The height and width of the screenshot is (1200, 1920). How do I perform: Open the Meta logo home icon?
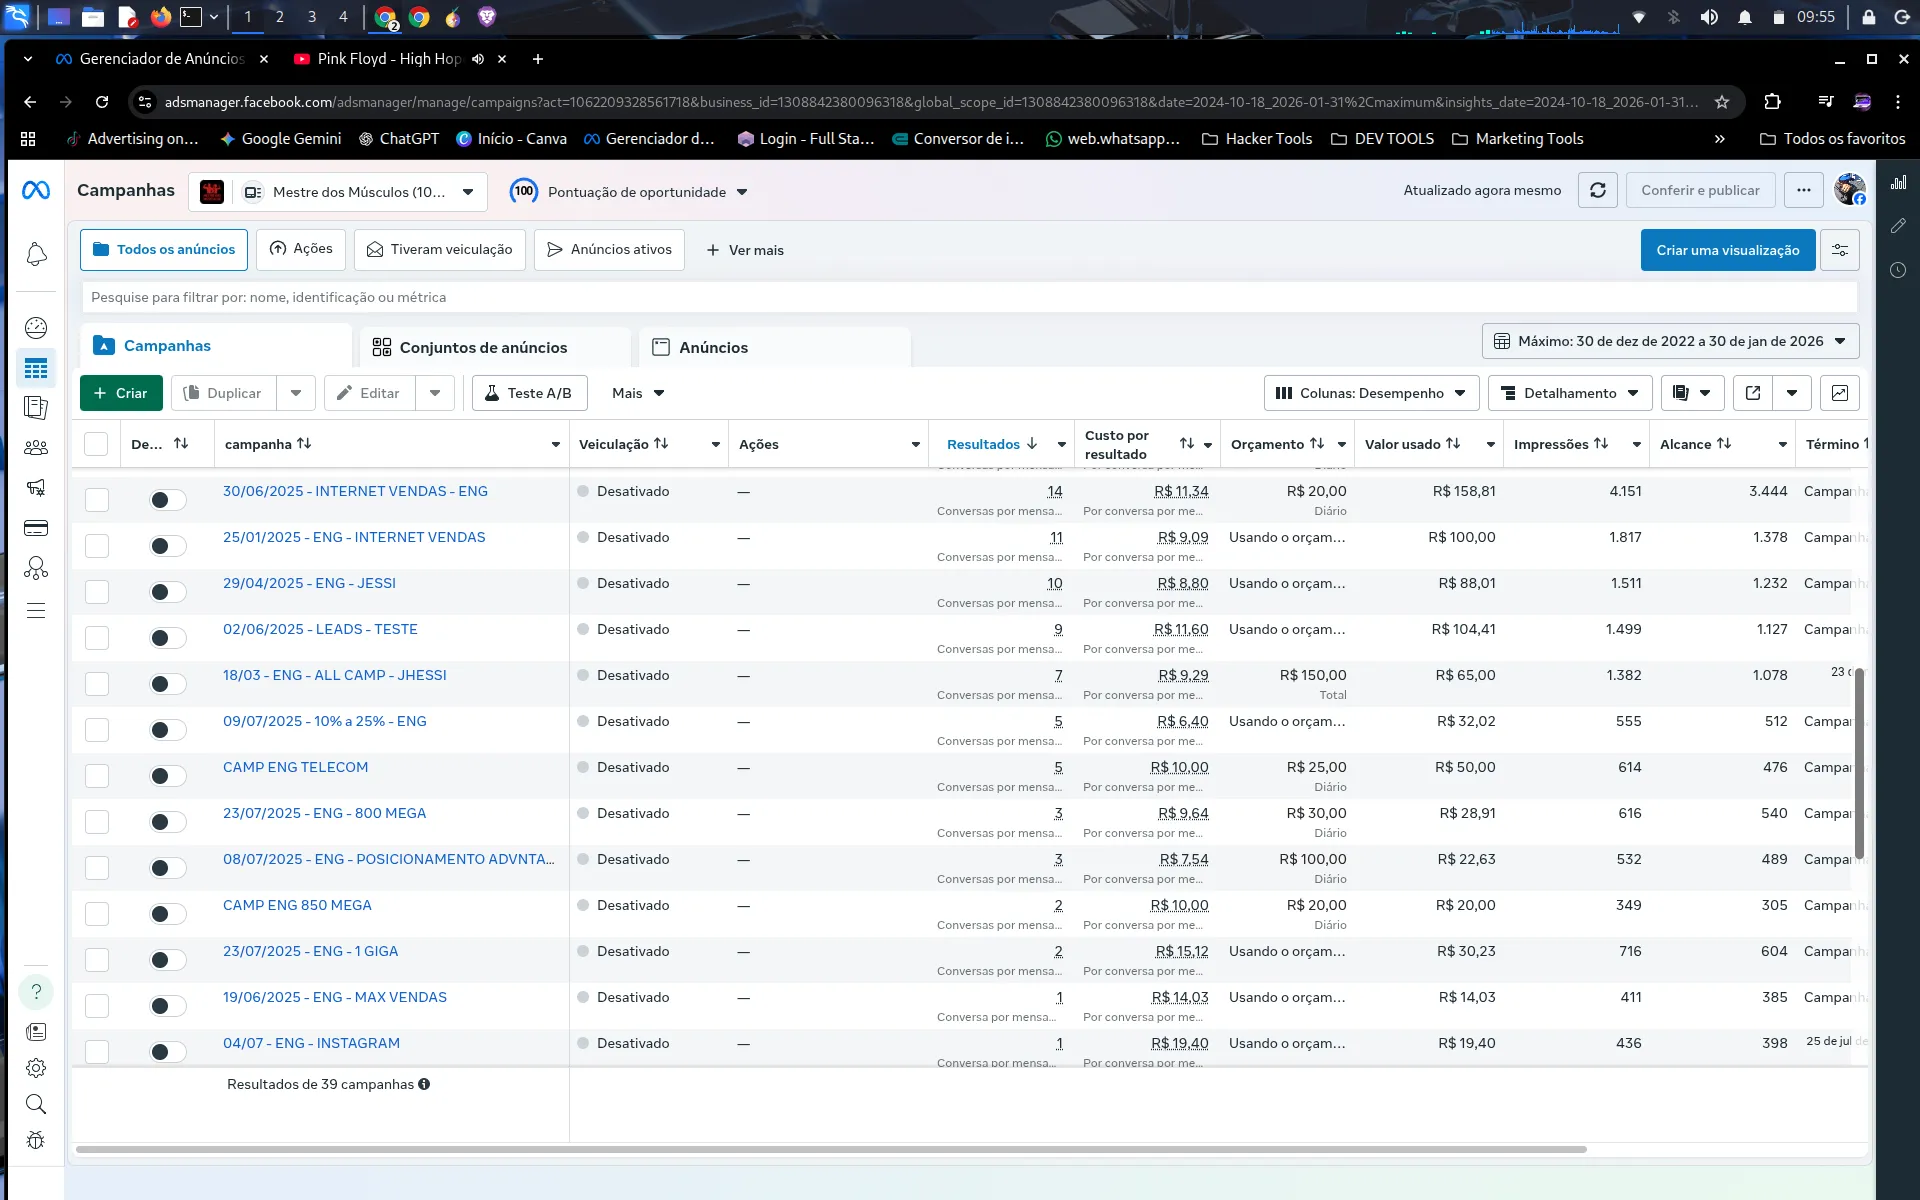[36, 190]
